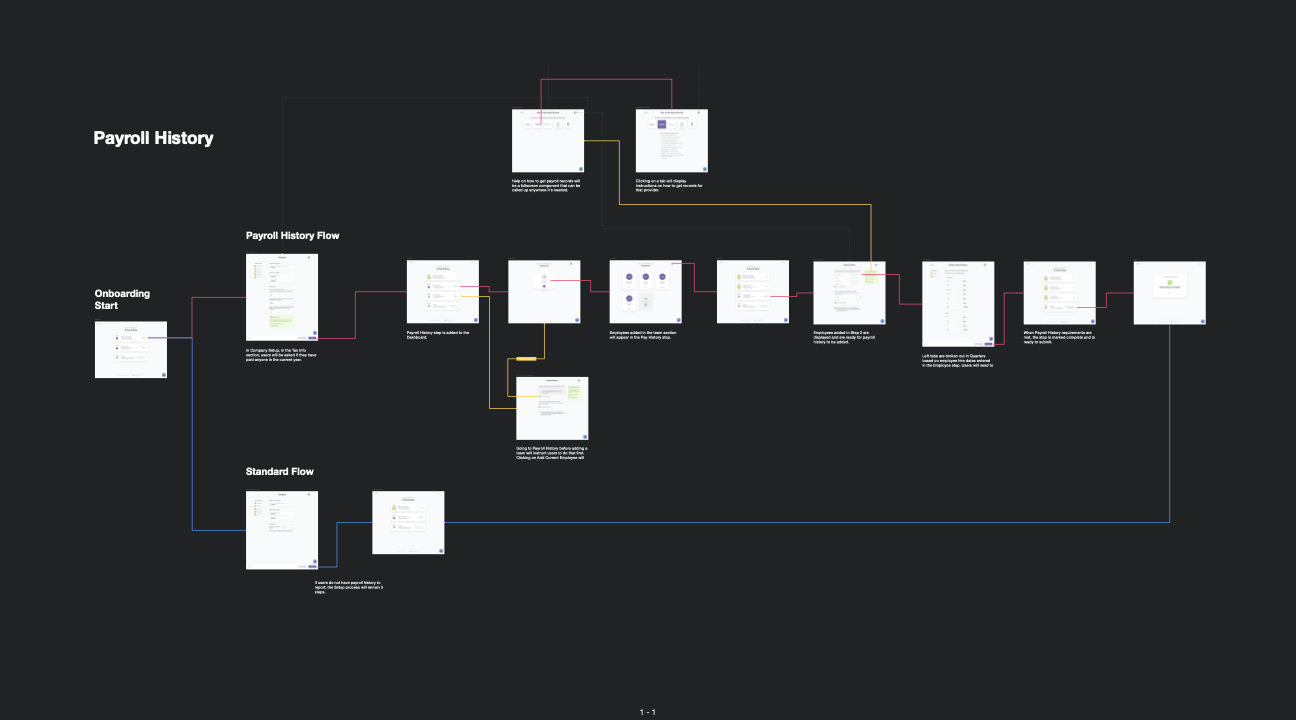Image resolution: width=1296 pixels, height=720 pixels.
Task: Select the highlighted purple provider tab
Action: 661,124
